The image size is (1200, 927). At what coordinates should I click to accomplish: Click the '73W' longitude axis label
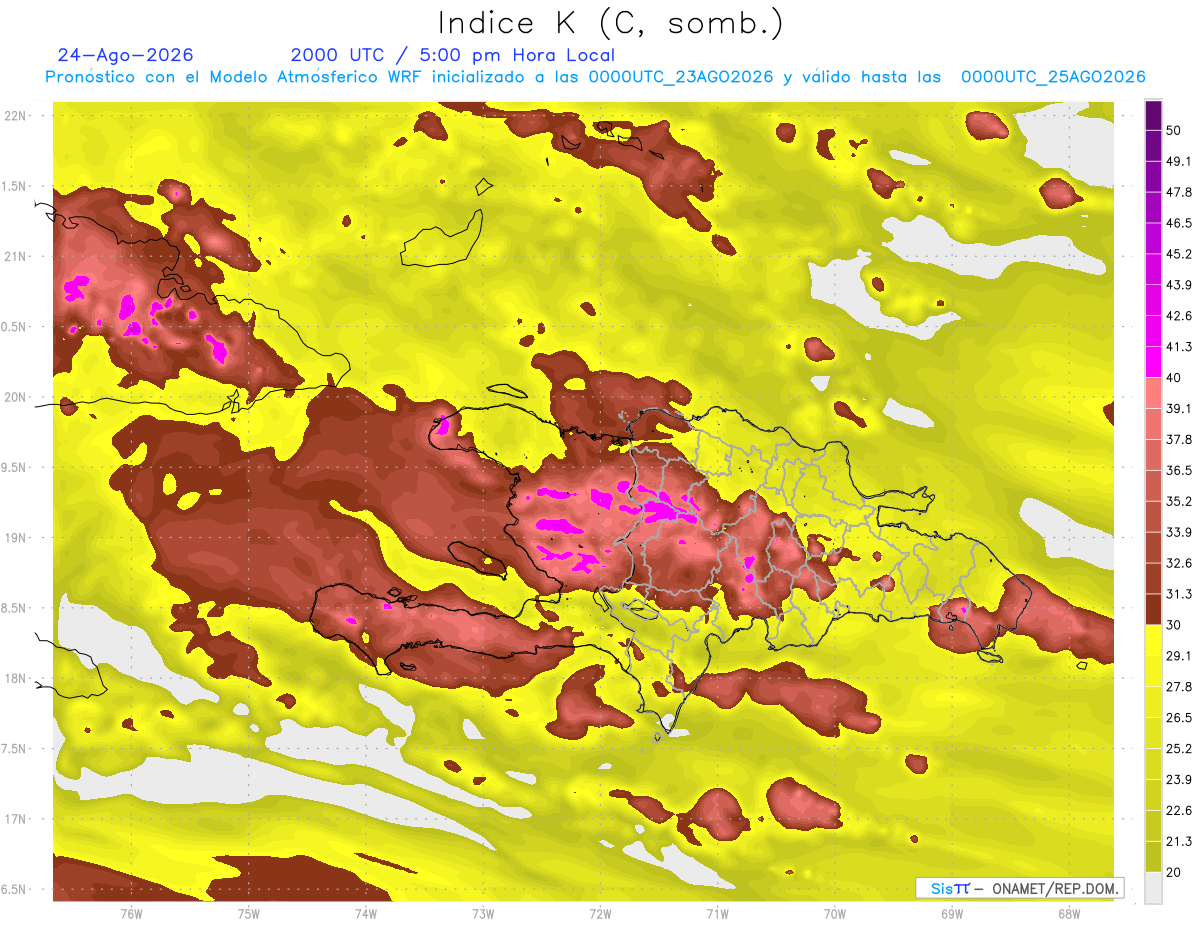pyautogui.click(x=483, y=914)
